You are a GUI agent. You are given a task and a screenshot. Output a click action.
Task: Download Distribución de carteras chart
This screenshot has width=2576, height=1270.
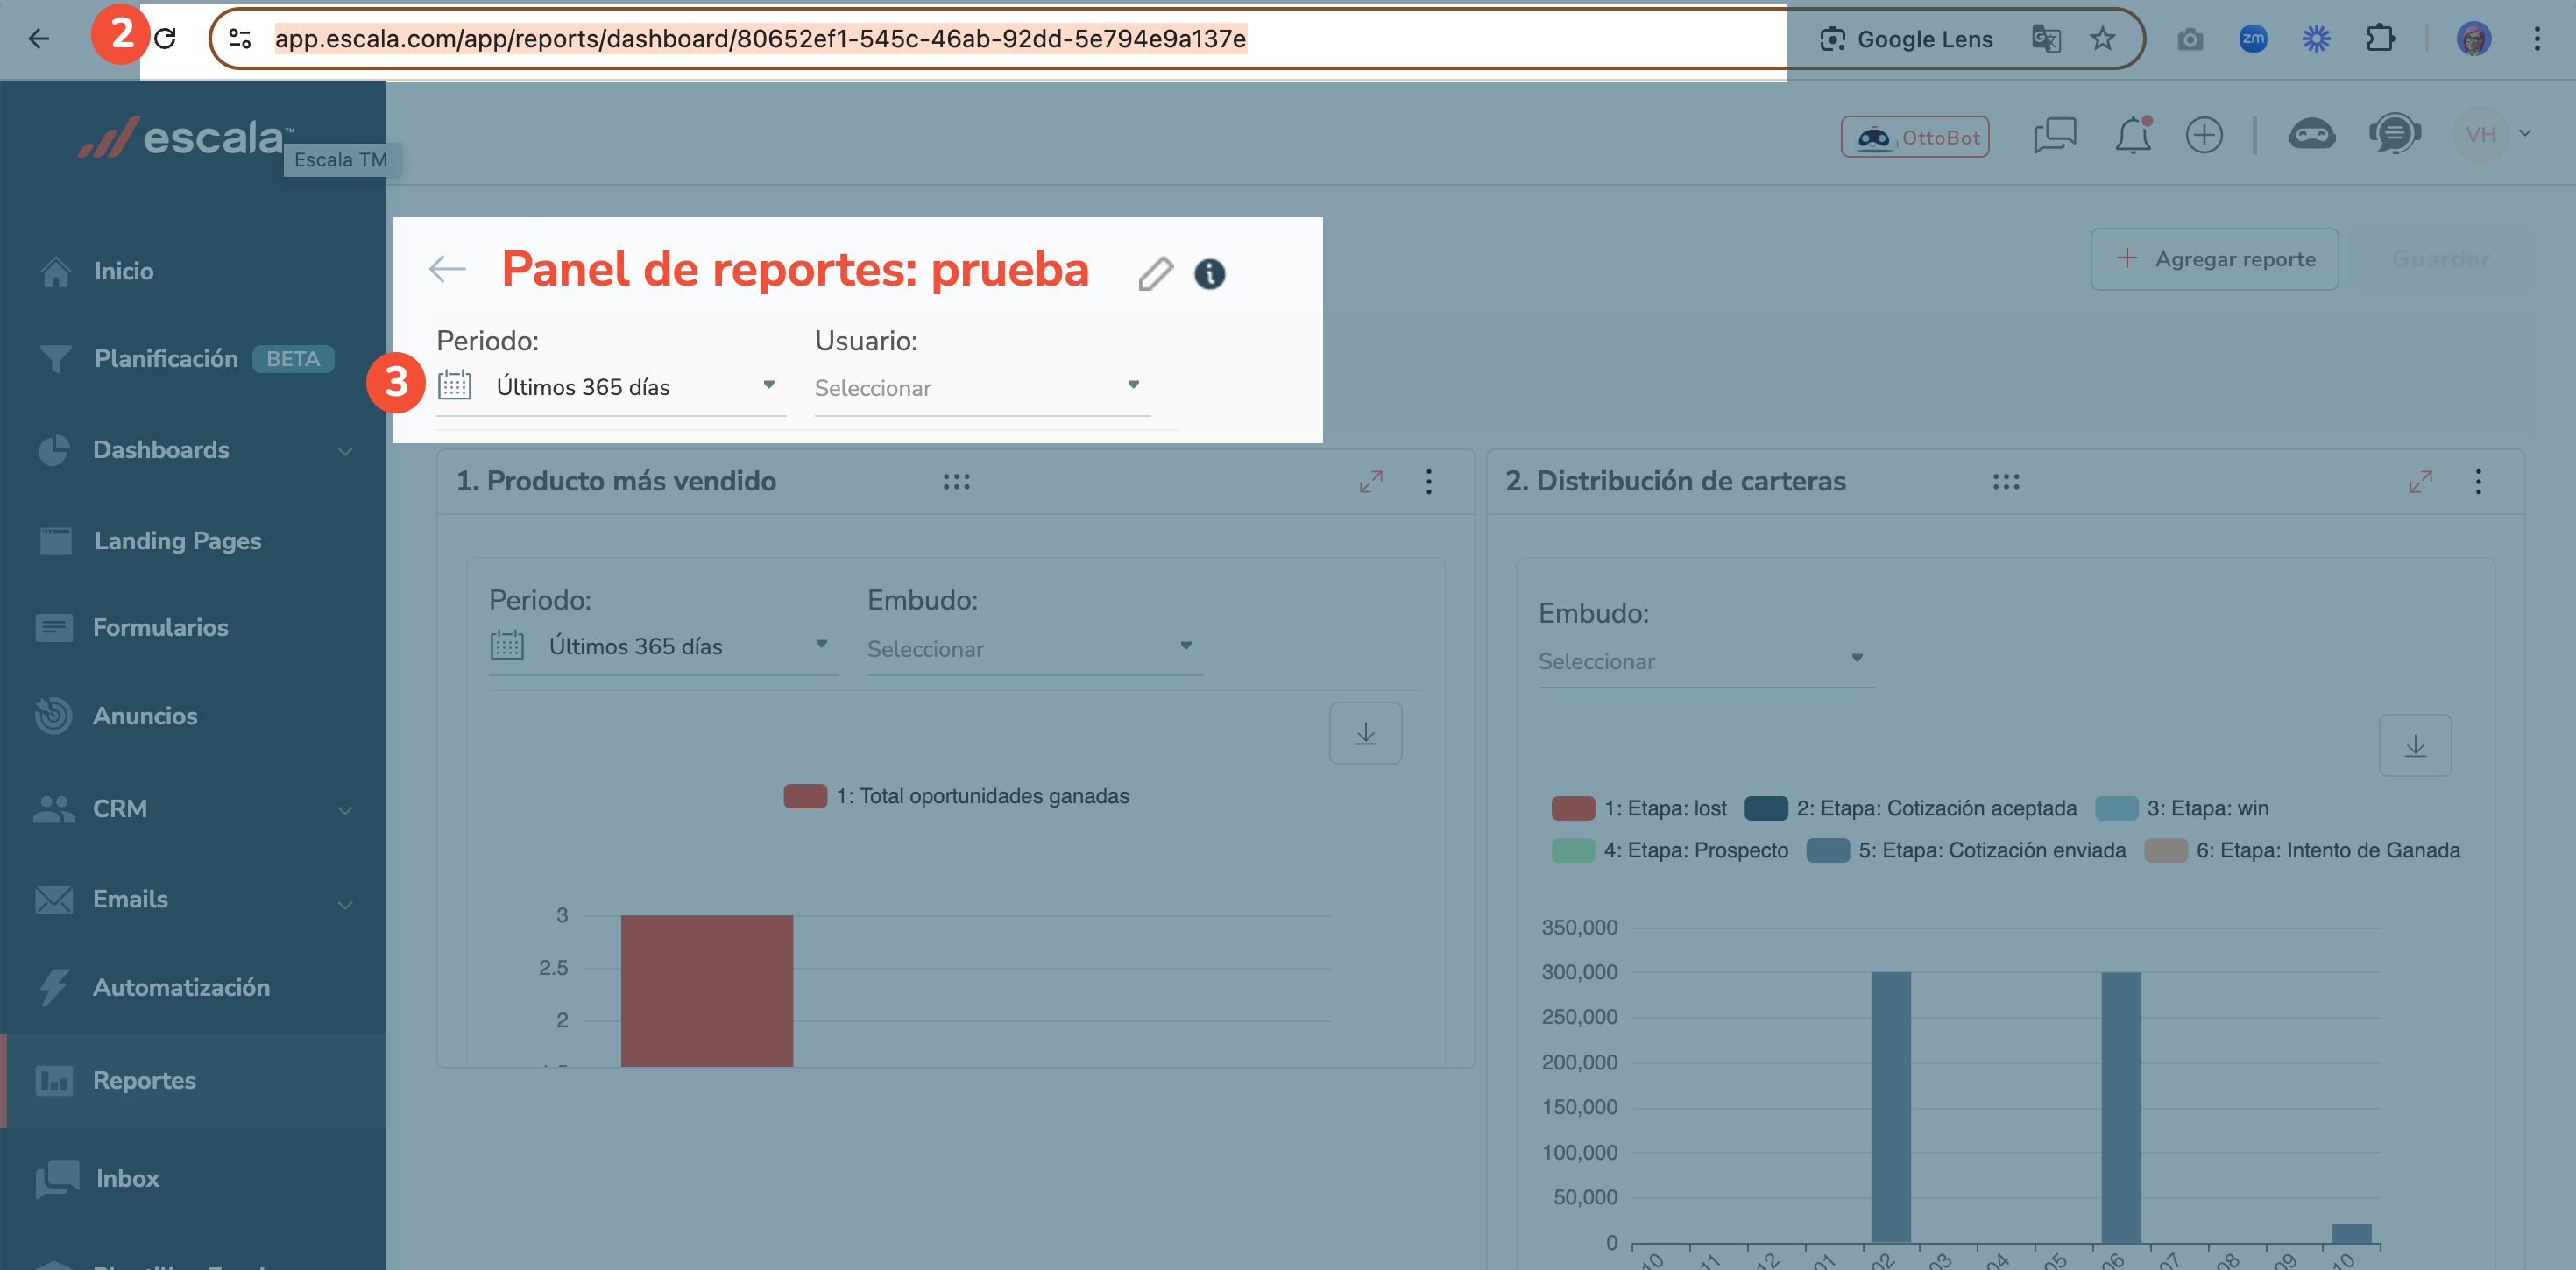click(x=2415, y=746)
